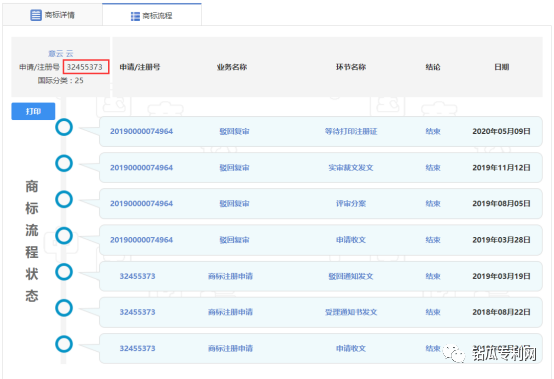Viewport: 554px width, 379px height.
Task: Open 32455373 in the 驳回通知发文 row
Action: [x=137, y=276]
